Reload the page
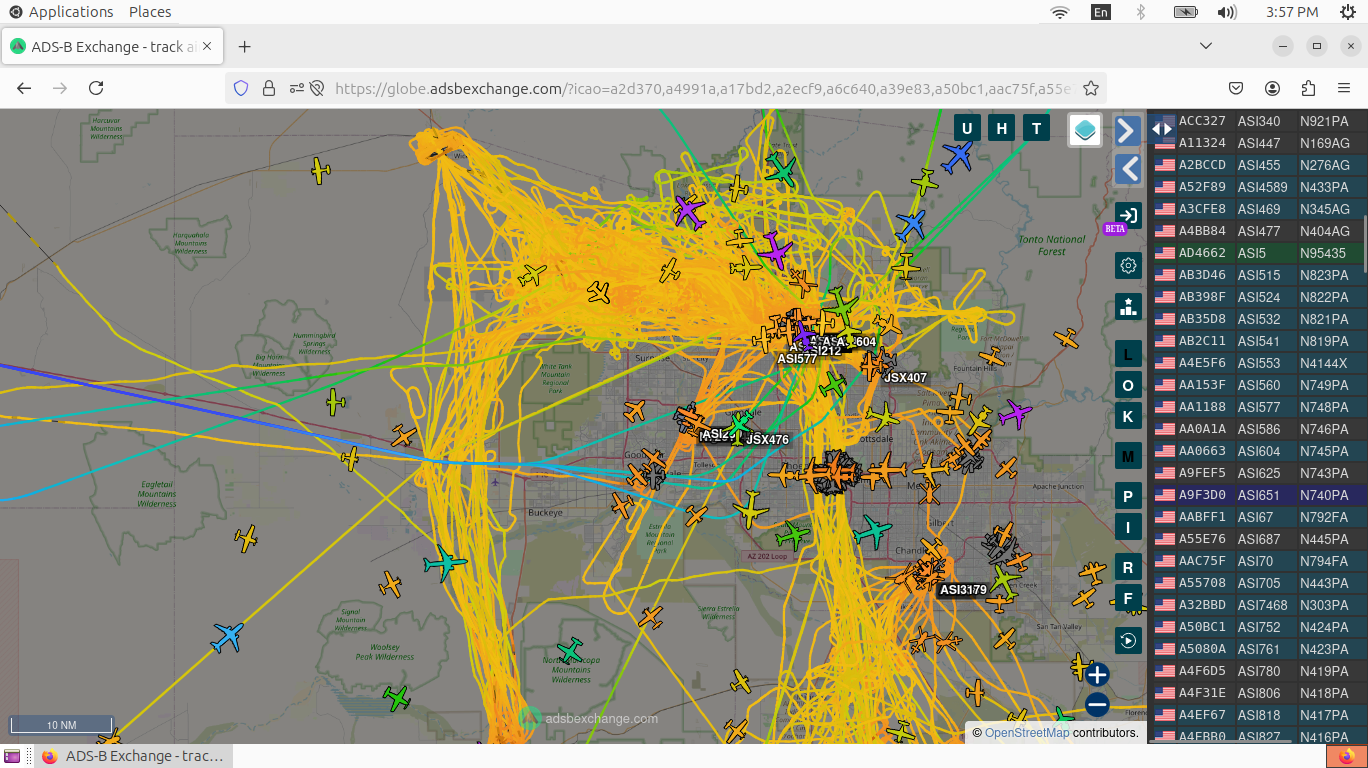Viewport: 1368px width, 768px height. click(96, 88)
